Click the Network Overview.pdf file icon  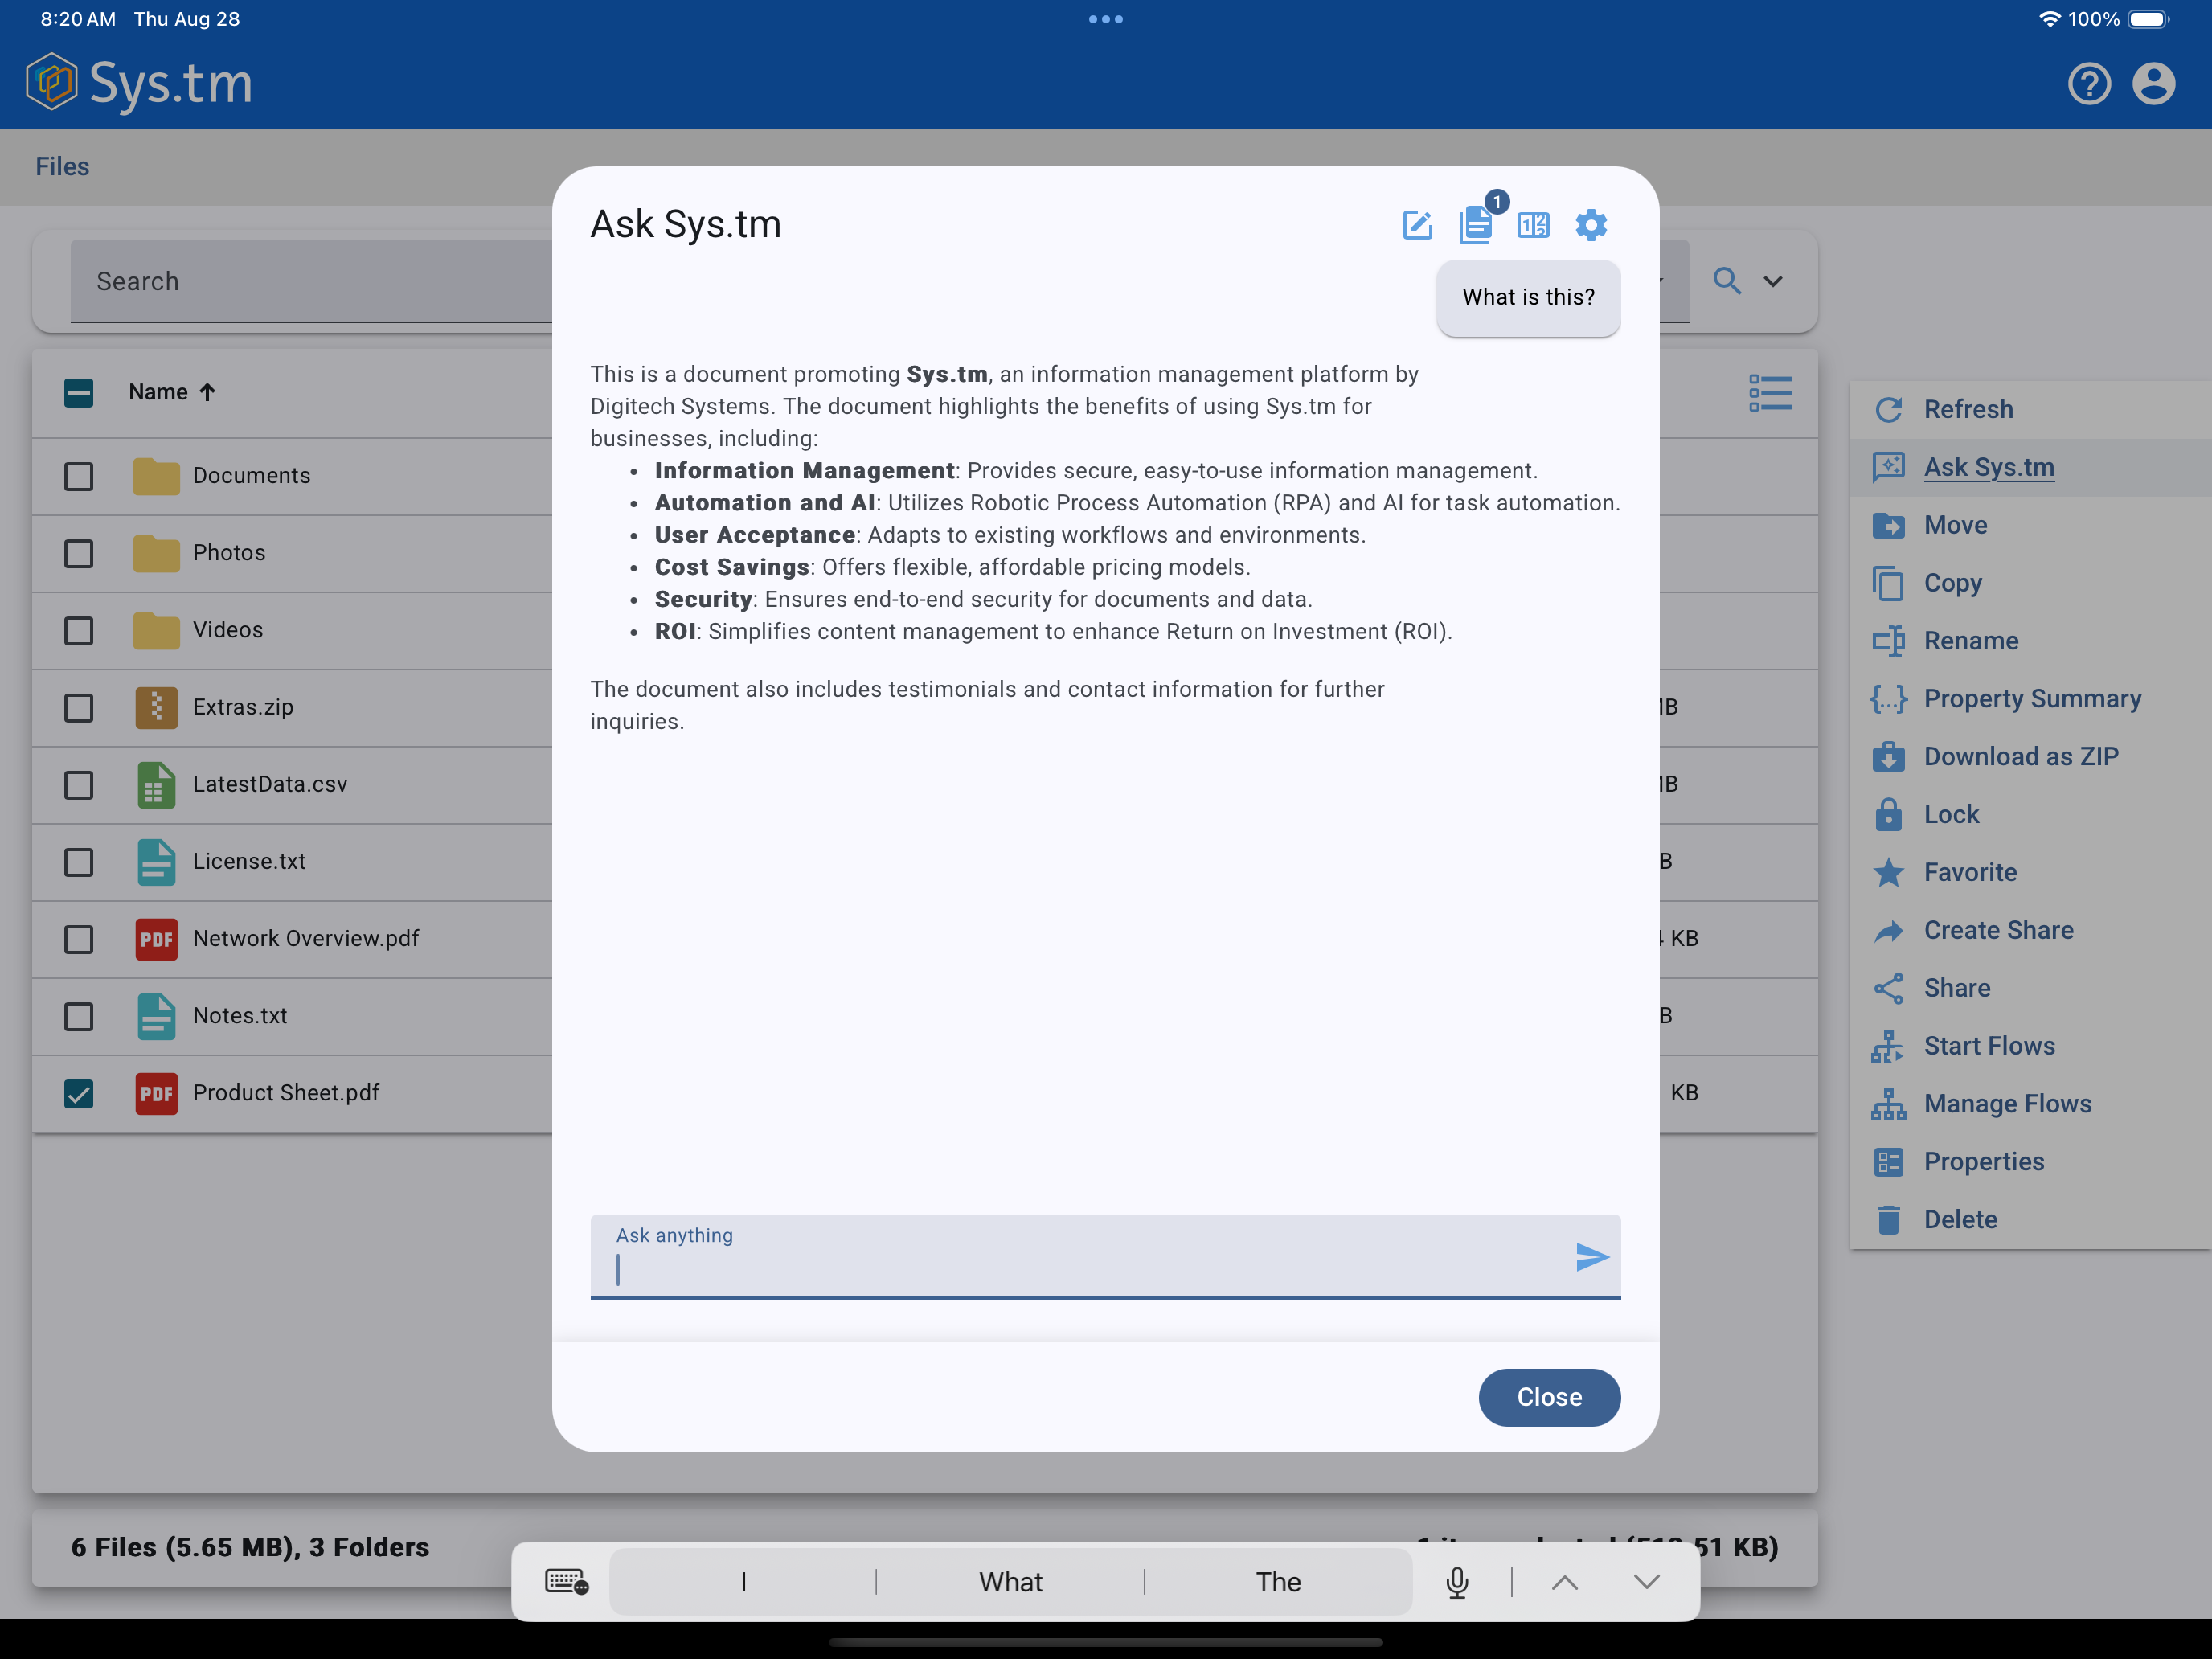(x=156, y=939)
